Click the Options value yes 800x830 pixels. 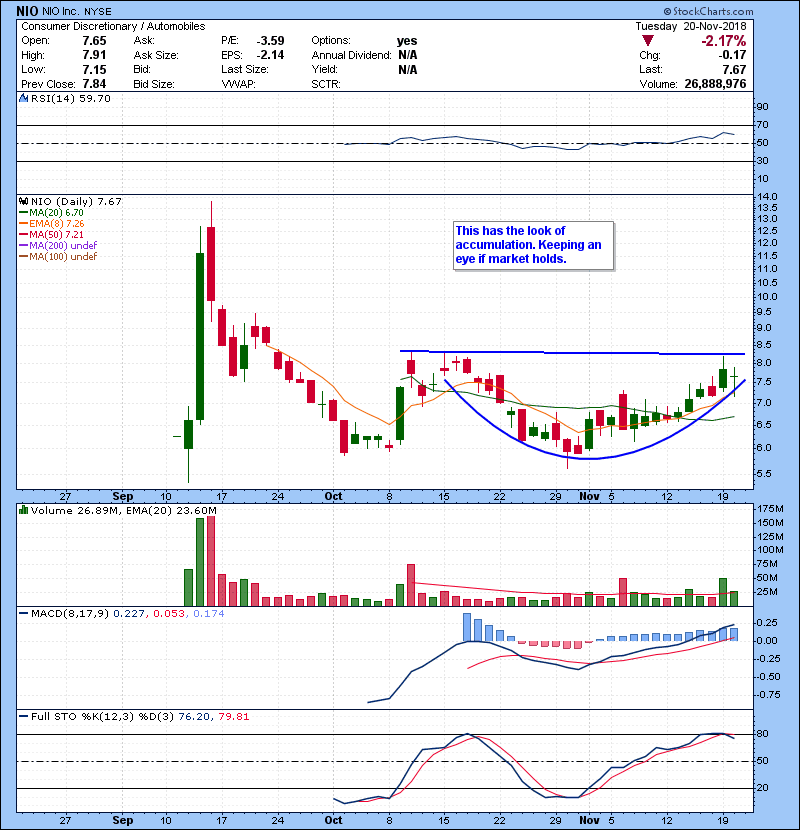click(x=407, y=41)
